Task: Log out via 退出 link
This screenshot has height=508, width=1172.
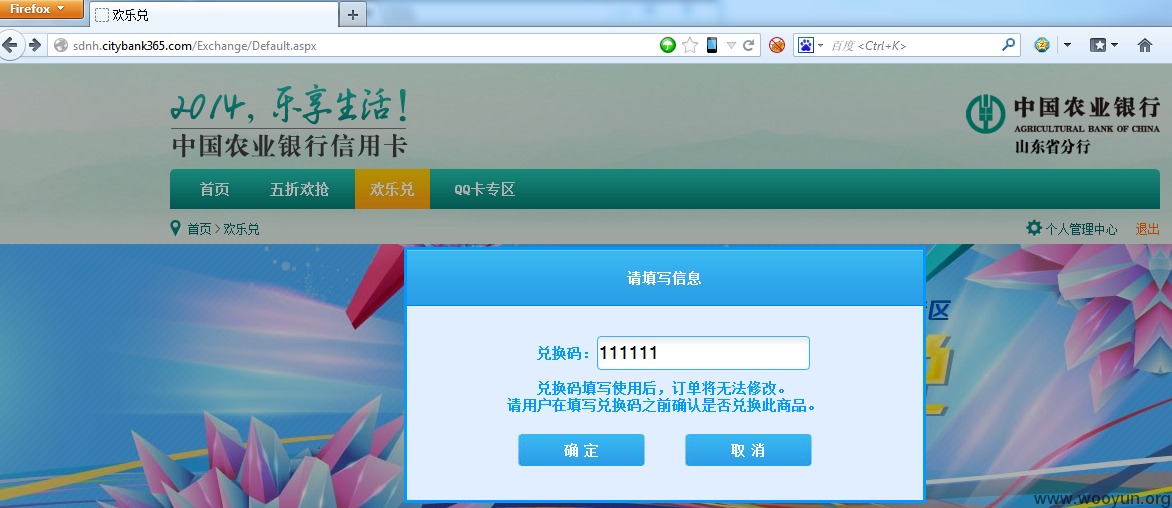Action: 1147,229
